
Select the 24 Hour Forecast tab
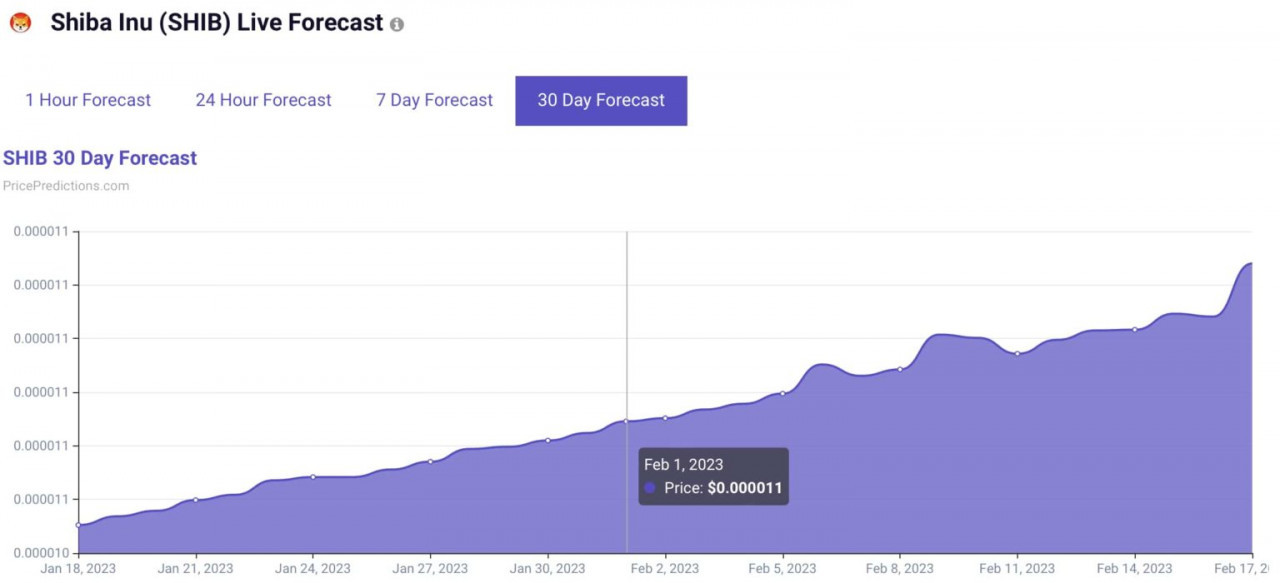[x=263, y=100]
